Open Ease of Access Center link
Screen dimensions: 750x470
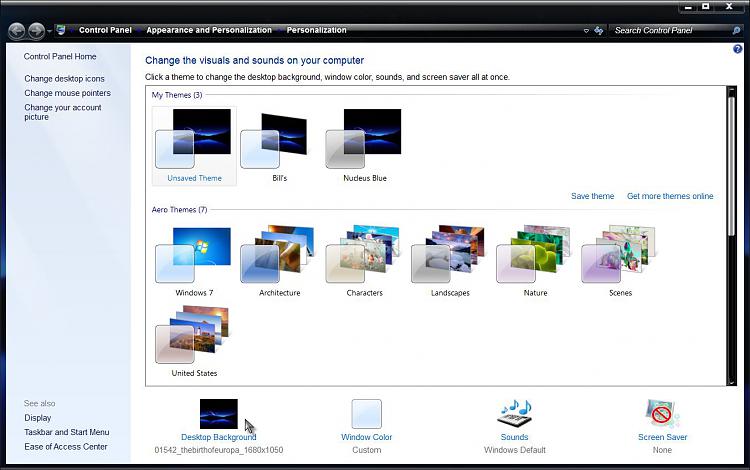(x=66, y=446)
